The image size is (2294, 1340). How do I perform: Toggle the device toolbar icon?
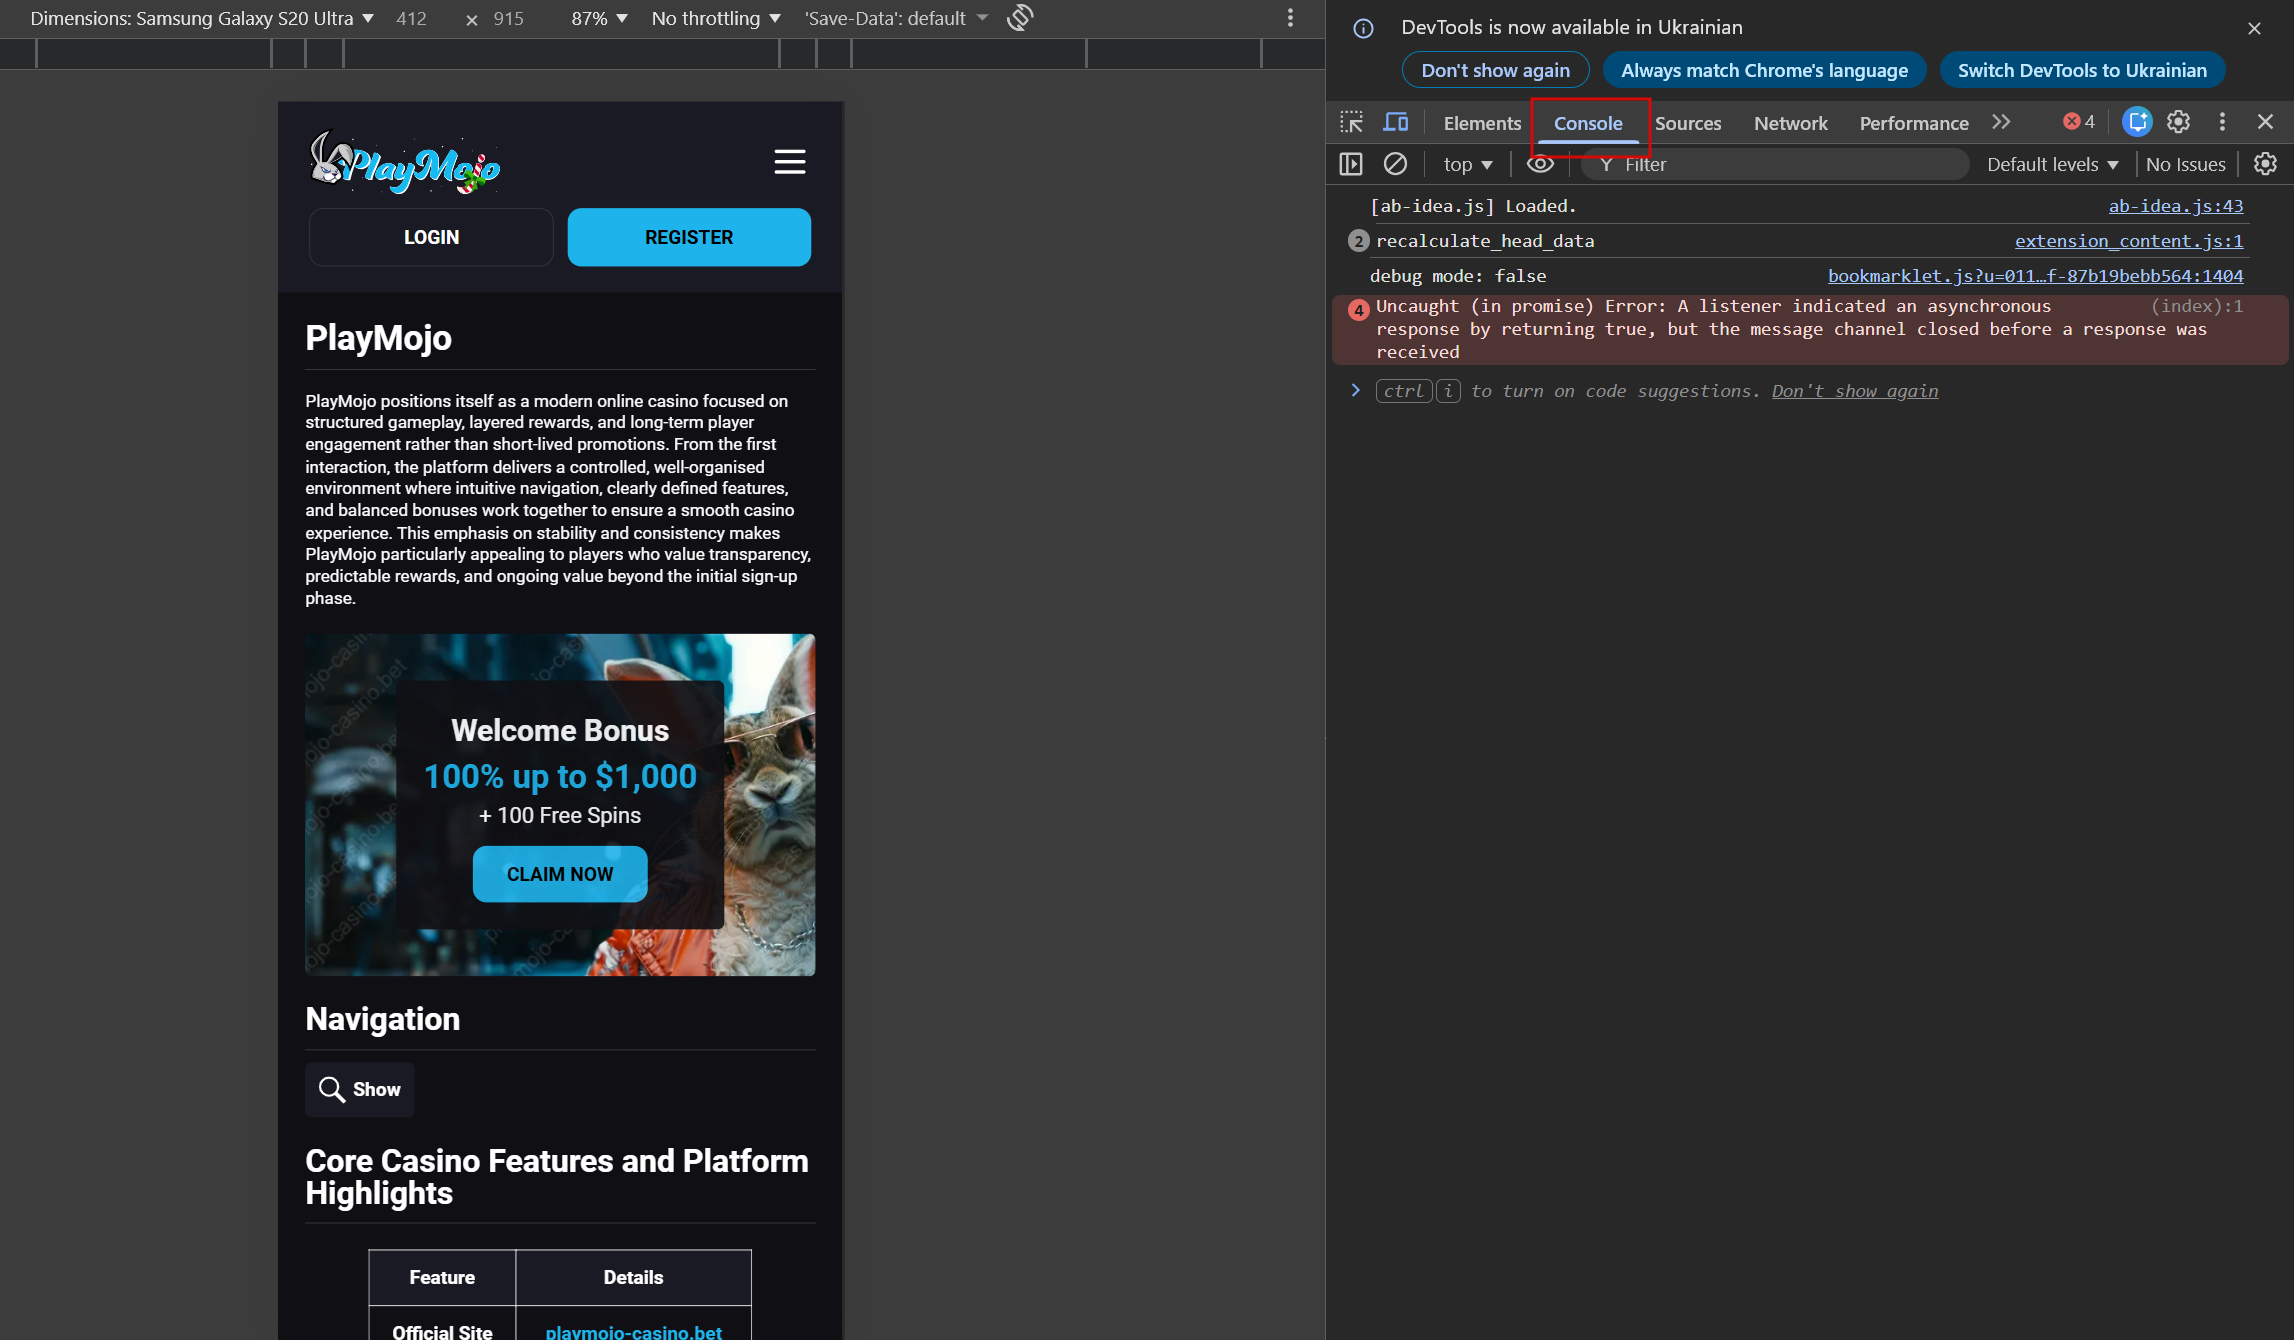click(1395, 122)
